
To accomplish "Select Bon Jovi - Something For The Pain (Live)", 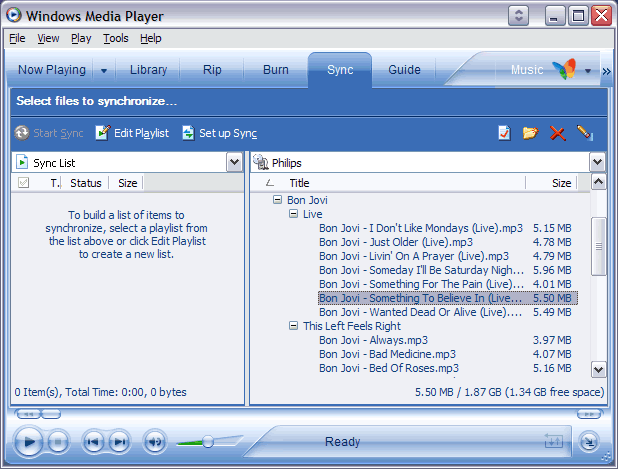I will (448, 284).
